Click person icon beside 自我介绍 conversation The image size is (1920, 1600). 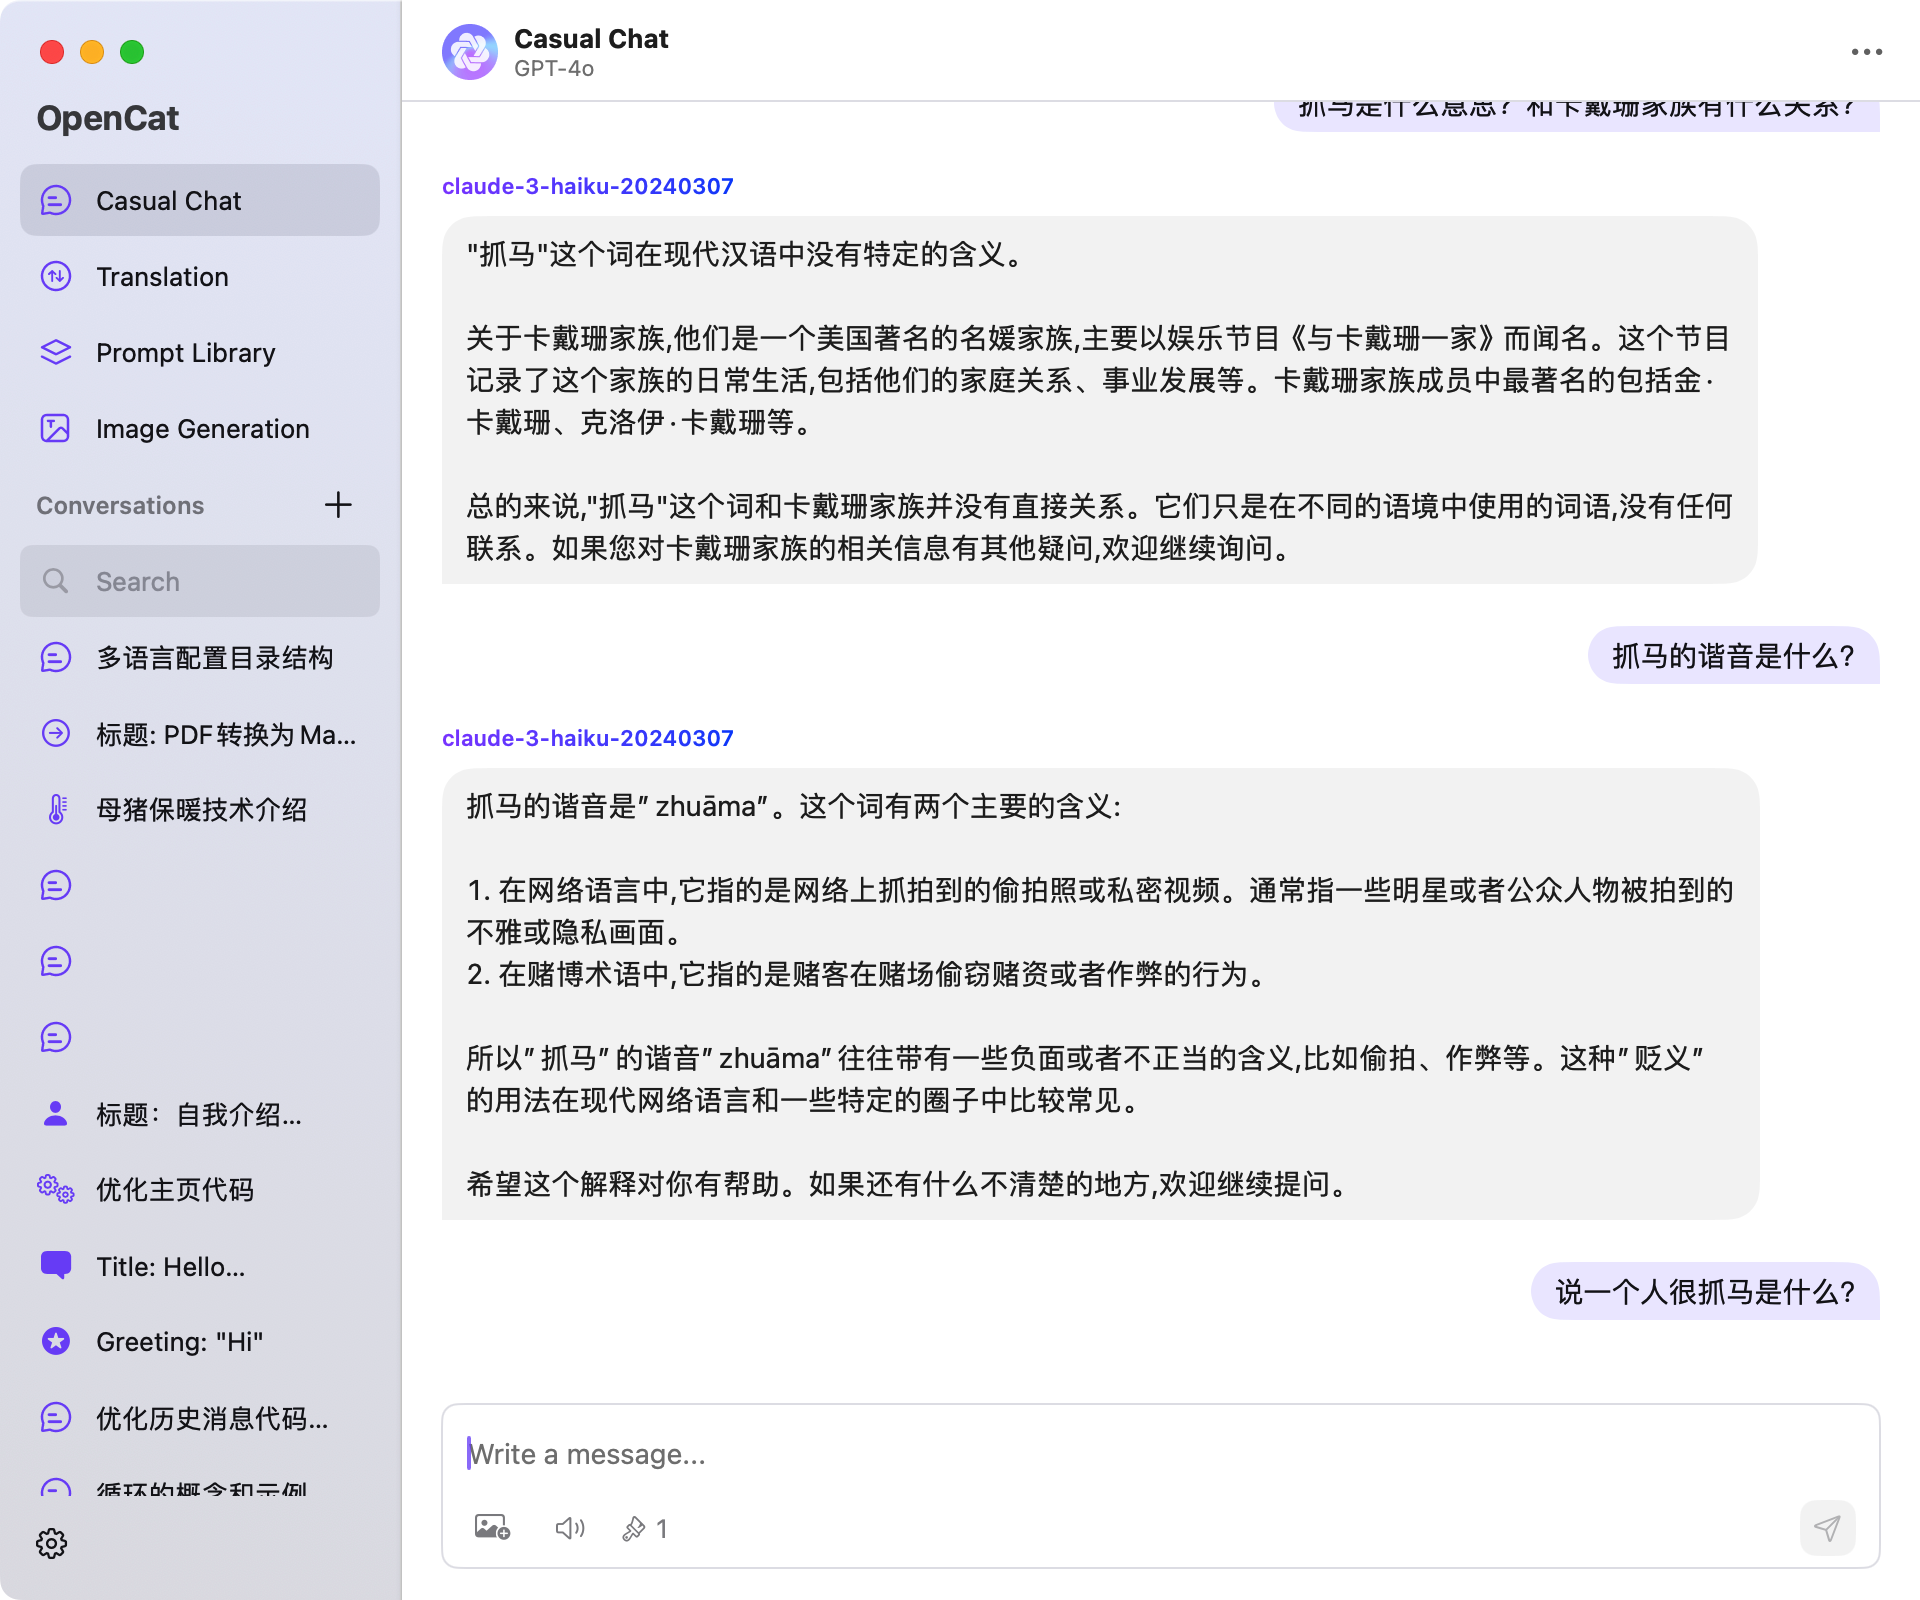point(56,1113)
